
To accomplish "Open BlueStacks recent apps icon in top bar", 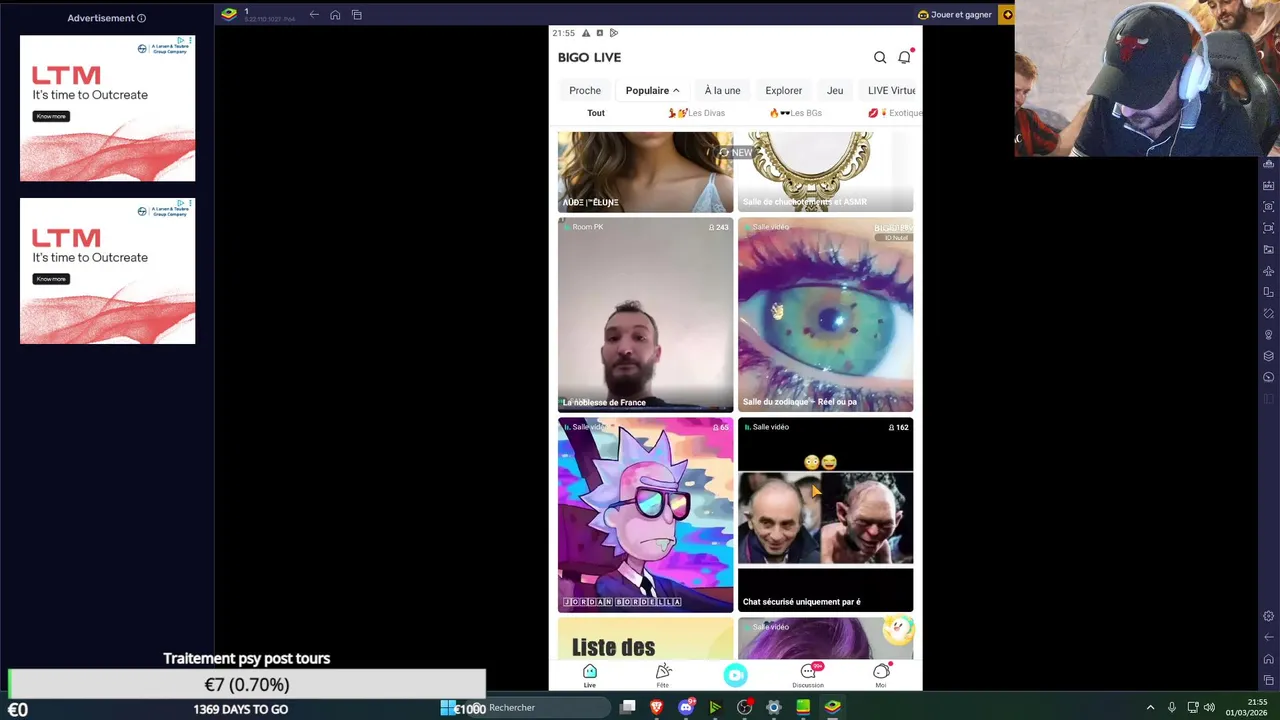I will (357, 15).
